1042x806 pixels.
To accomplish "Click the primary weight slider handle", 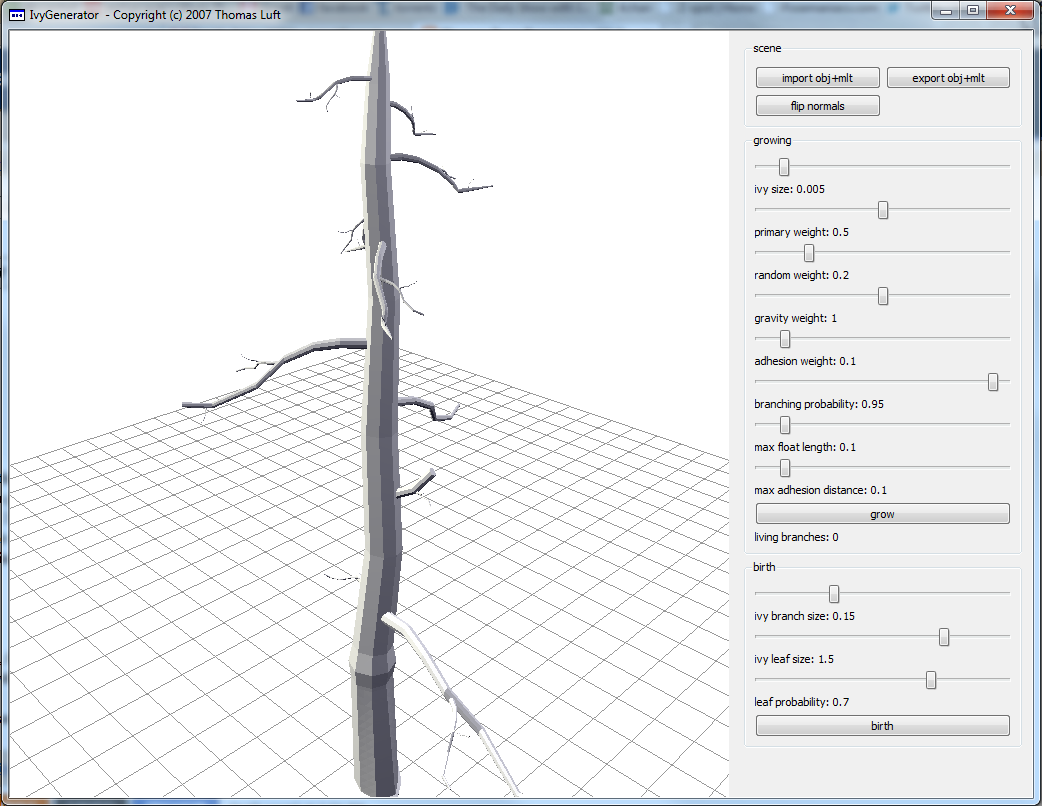I will click(883, 210).
